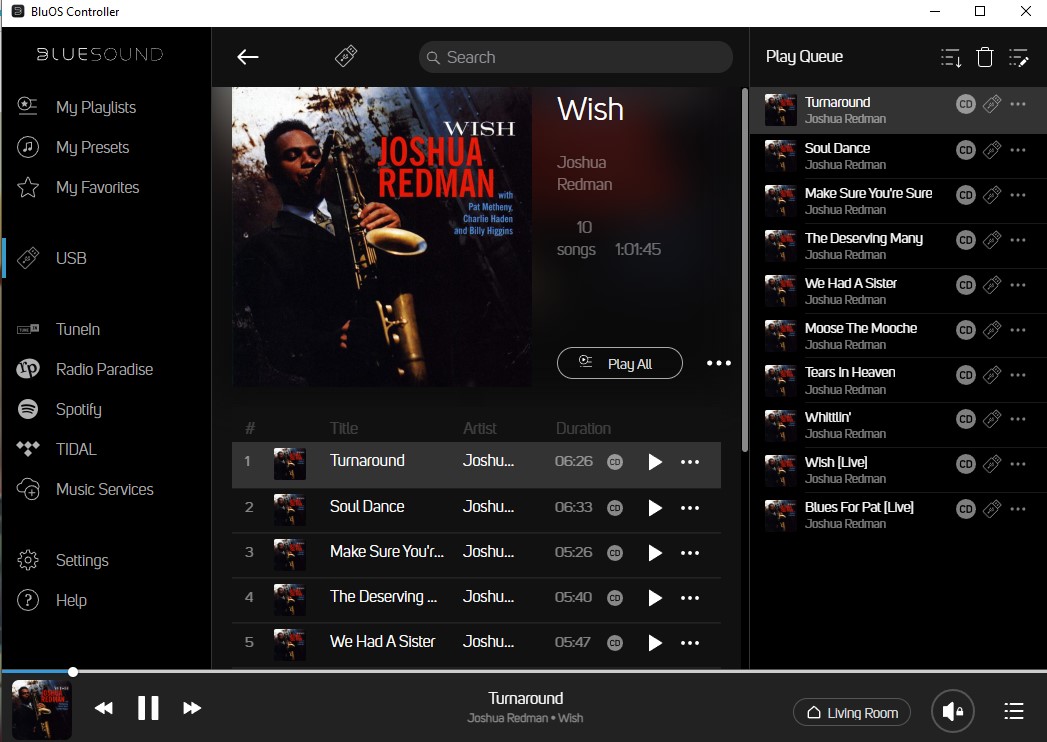Play track Soul Dance in album list

(655, 508)
